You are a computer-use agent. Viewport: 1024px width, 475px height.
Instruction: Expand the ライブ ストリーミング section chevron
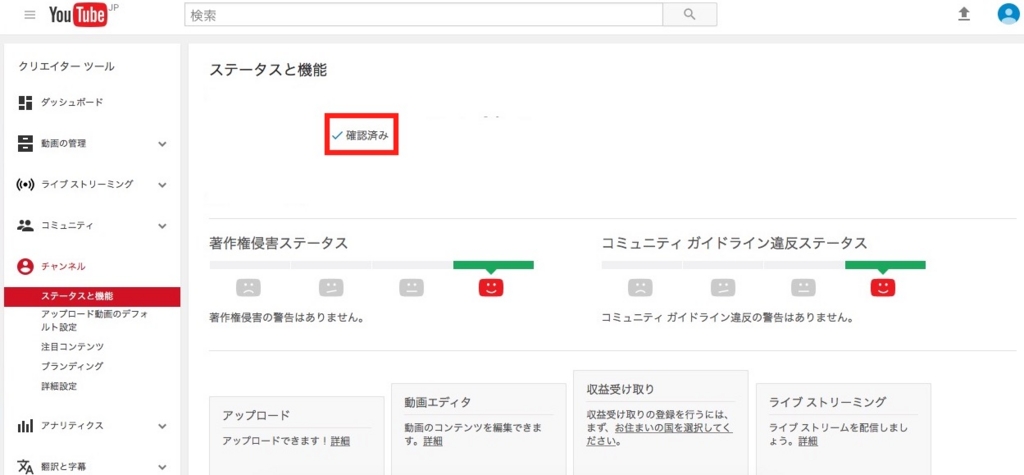pyautogui.click(x=163, y=185)
